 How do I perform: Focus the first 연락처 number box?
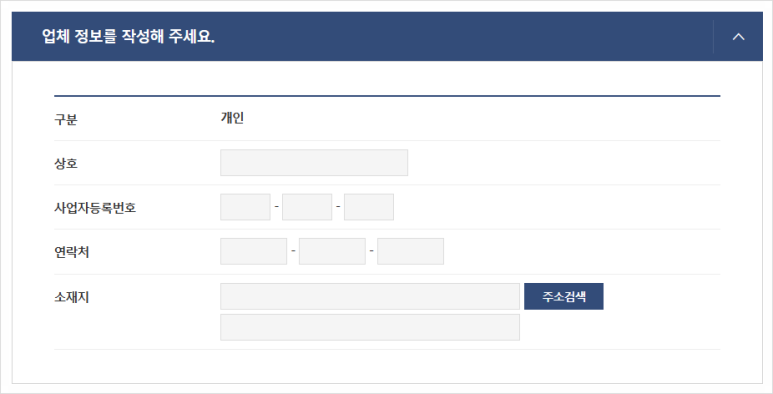[253, 251]
